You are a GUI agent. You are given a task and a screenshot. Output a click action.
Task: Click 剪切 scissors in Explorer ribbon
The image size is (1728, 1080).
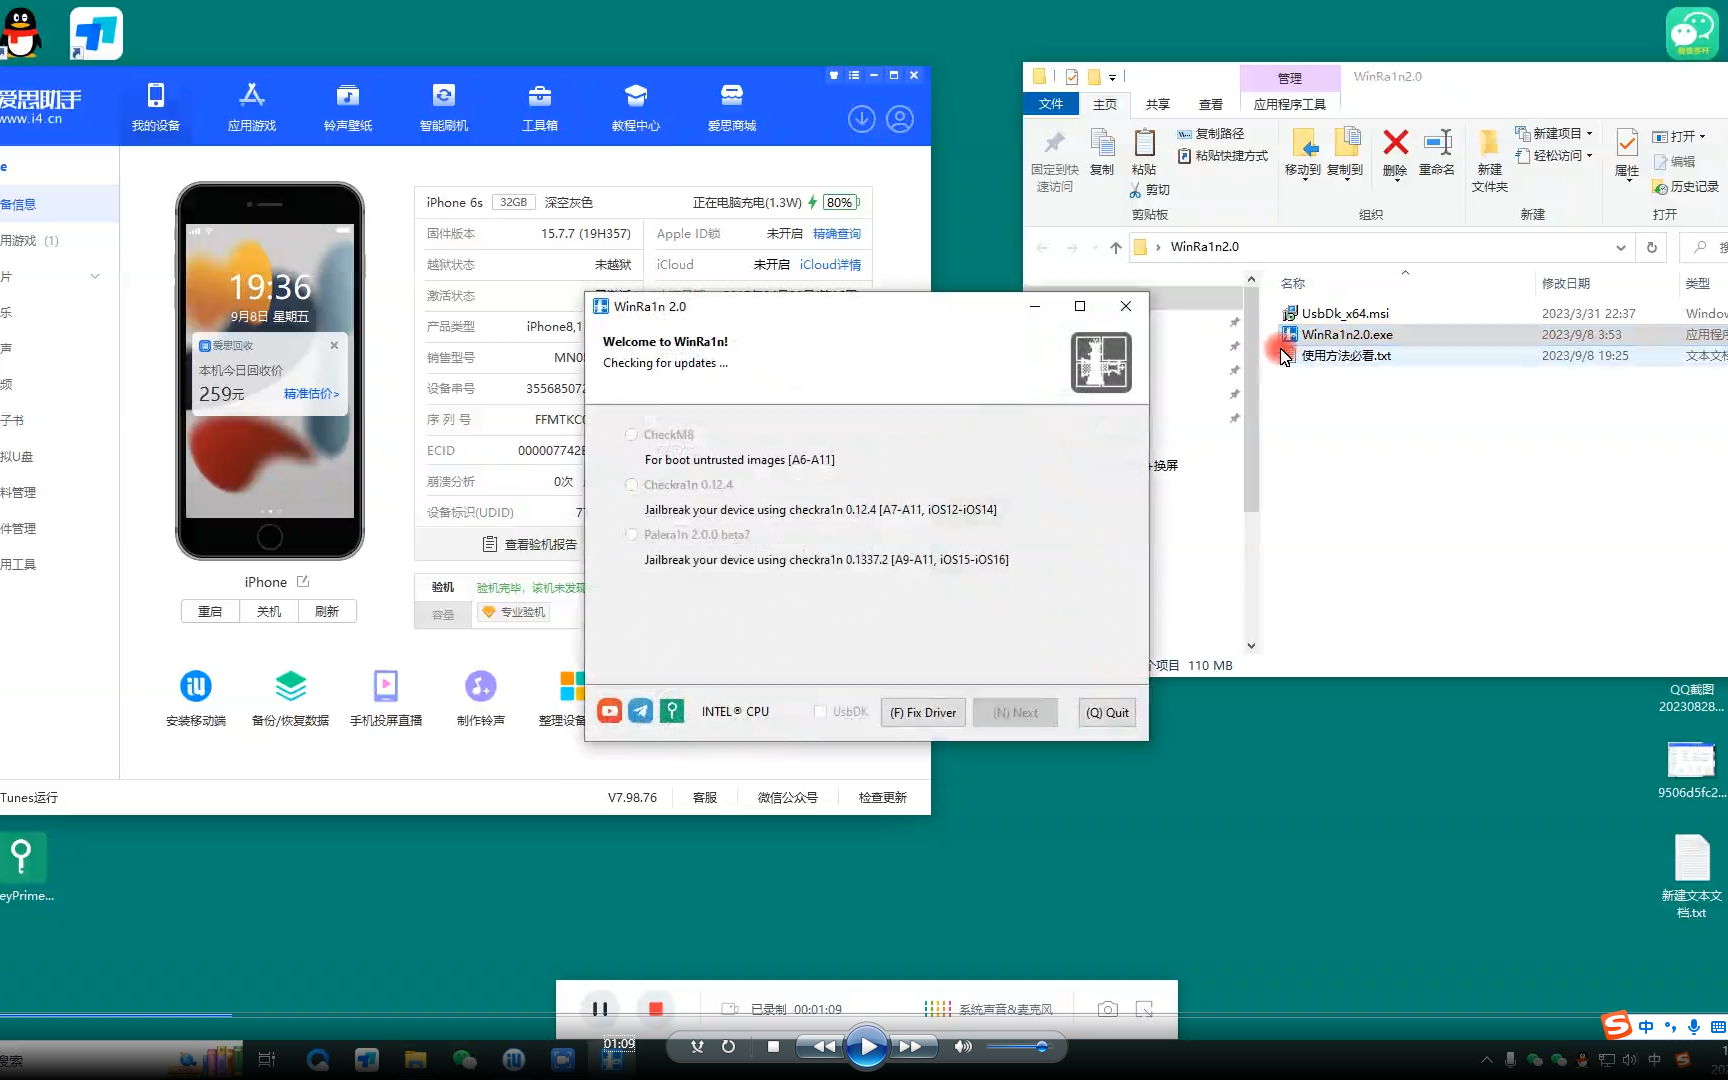[1150, 190]
